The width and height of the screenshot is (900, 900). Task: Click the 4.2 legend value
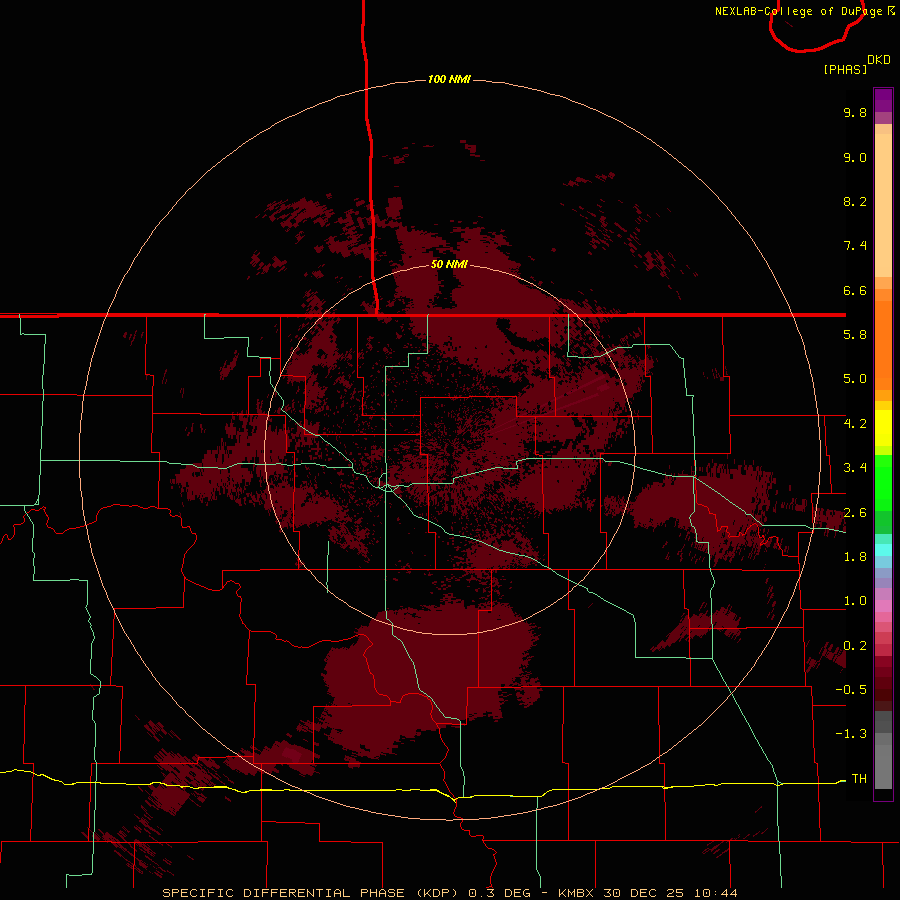855,424
